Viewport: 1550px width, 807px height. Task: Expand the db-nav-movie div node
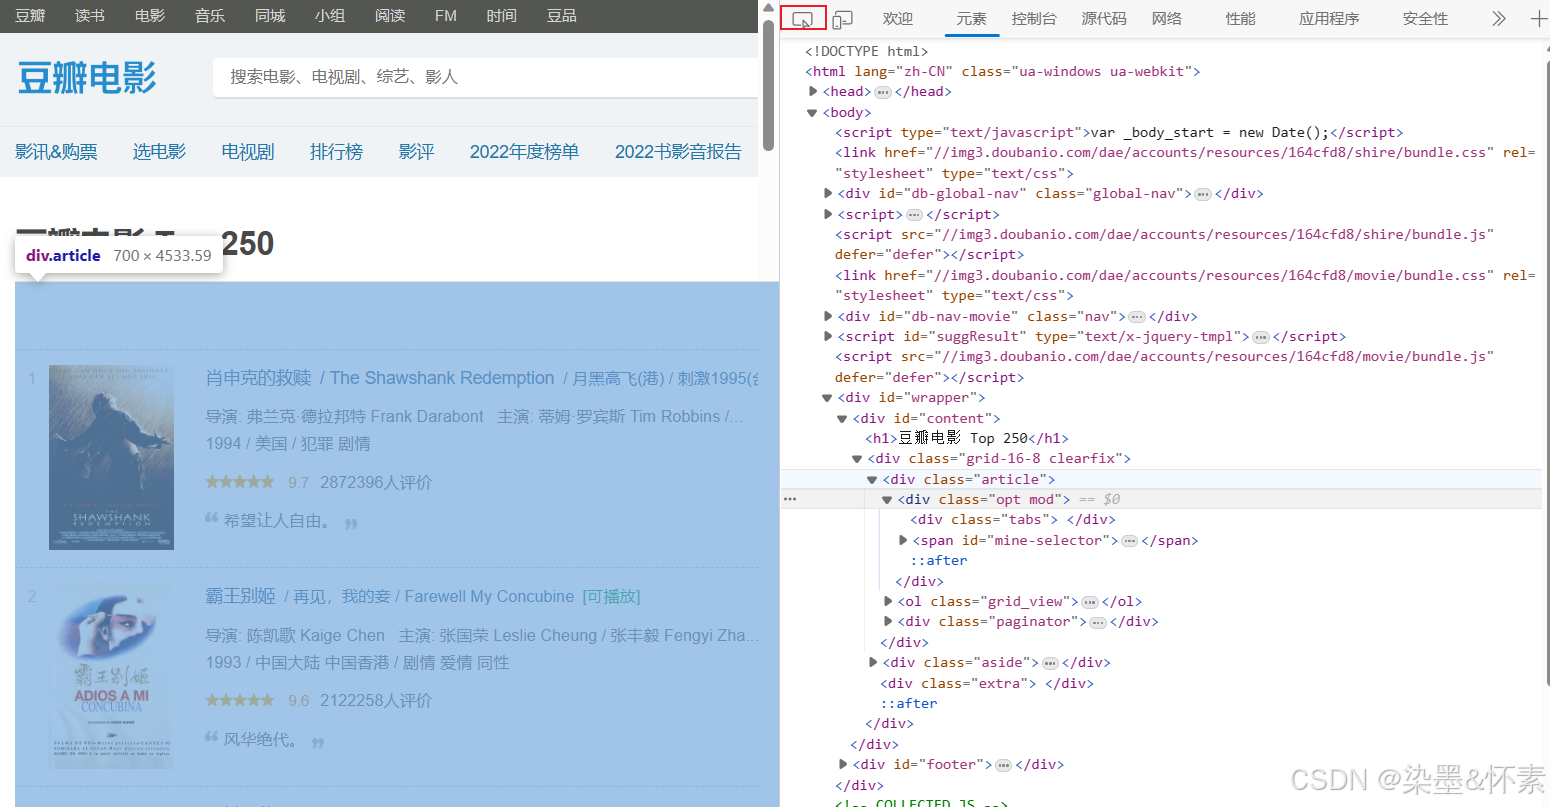tap(828, 316)
